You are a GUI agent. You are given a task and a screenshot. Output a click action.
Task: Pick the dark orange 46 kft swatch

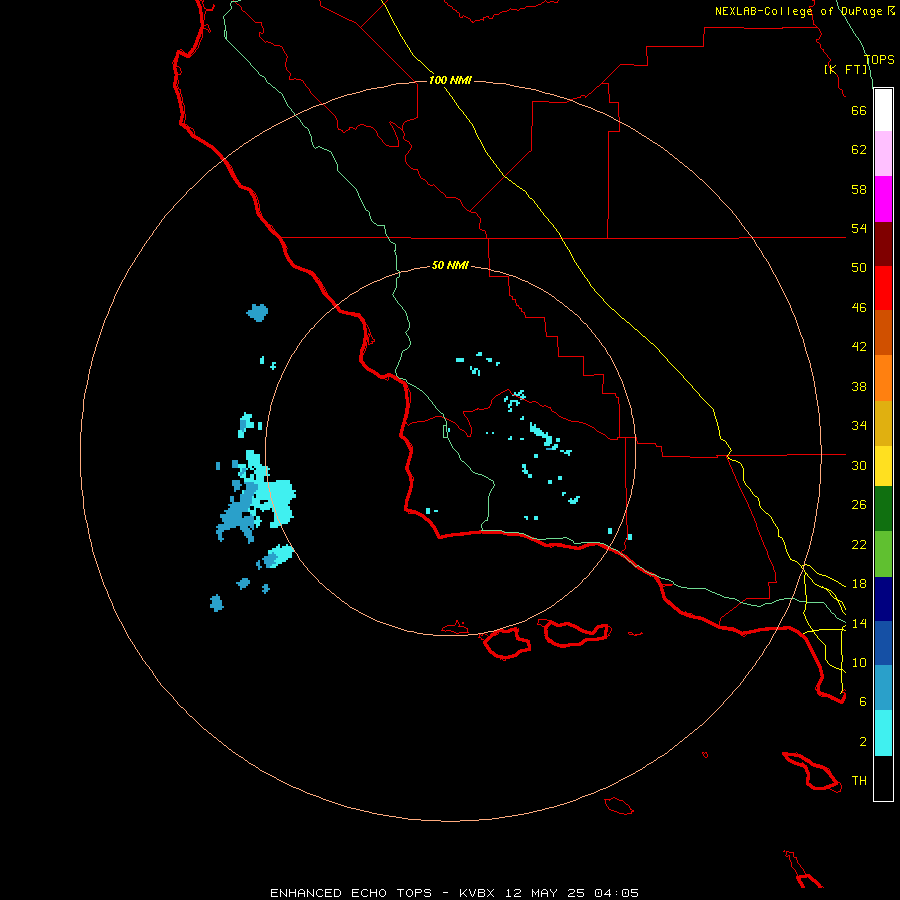[883, 332]
